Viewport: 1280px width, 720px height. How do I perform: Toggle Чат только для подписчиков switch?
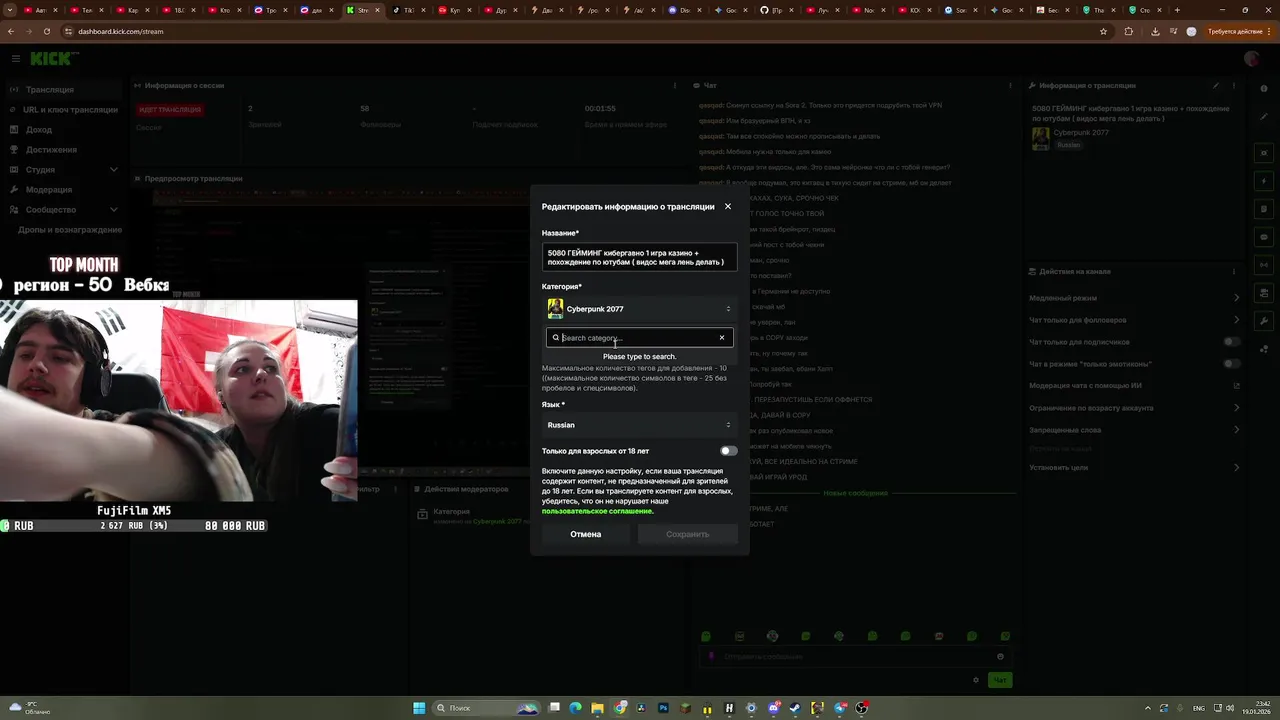click(x=1232, y=342)
